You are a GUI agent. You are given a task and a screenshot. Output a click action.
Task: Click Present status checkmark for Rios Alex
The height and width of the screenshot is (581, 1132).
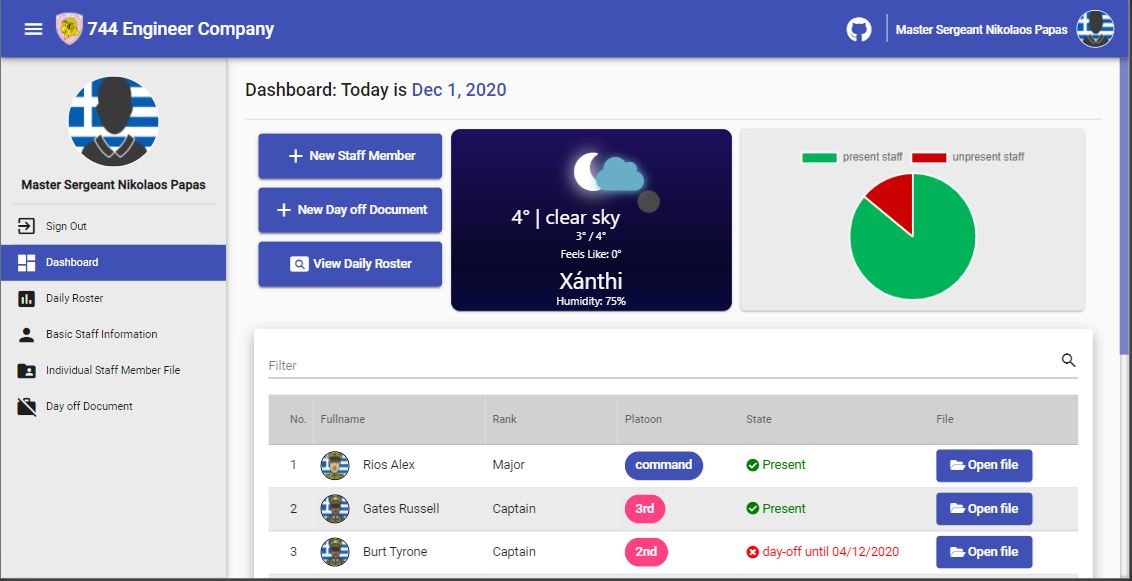point(752,466)
